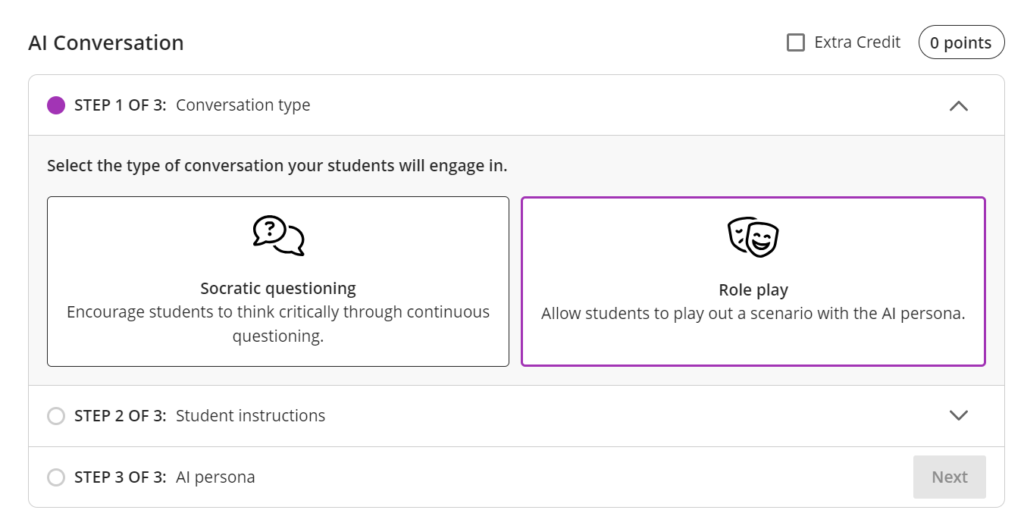Select the Step 2 empty circle indicator

click(56, 416)
